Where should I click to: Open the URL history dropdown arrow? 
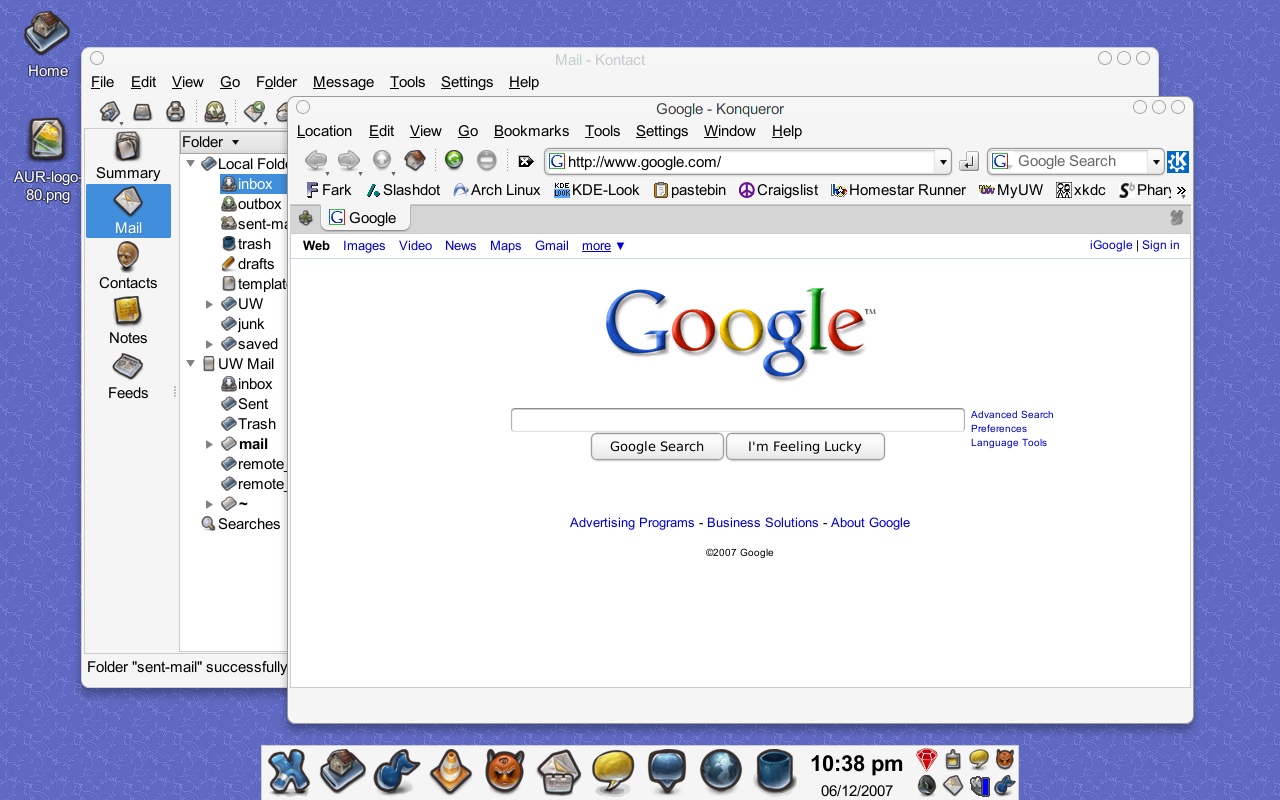[942, 161]
